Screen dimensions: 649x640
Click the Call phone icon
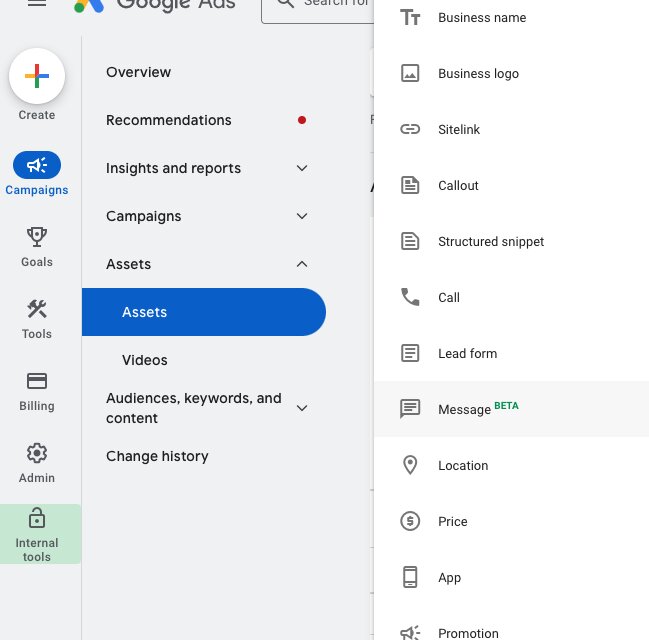[410, 297]
